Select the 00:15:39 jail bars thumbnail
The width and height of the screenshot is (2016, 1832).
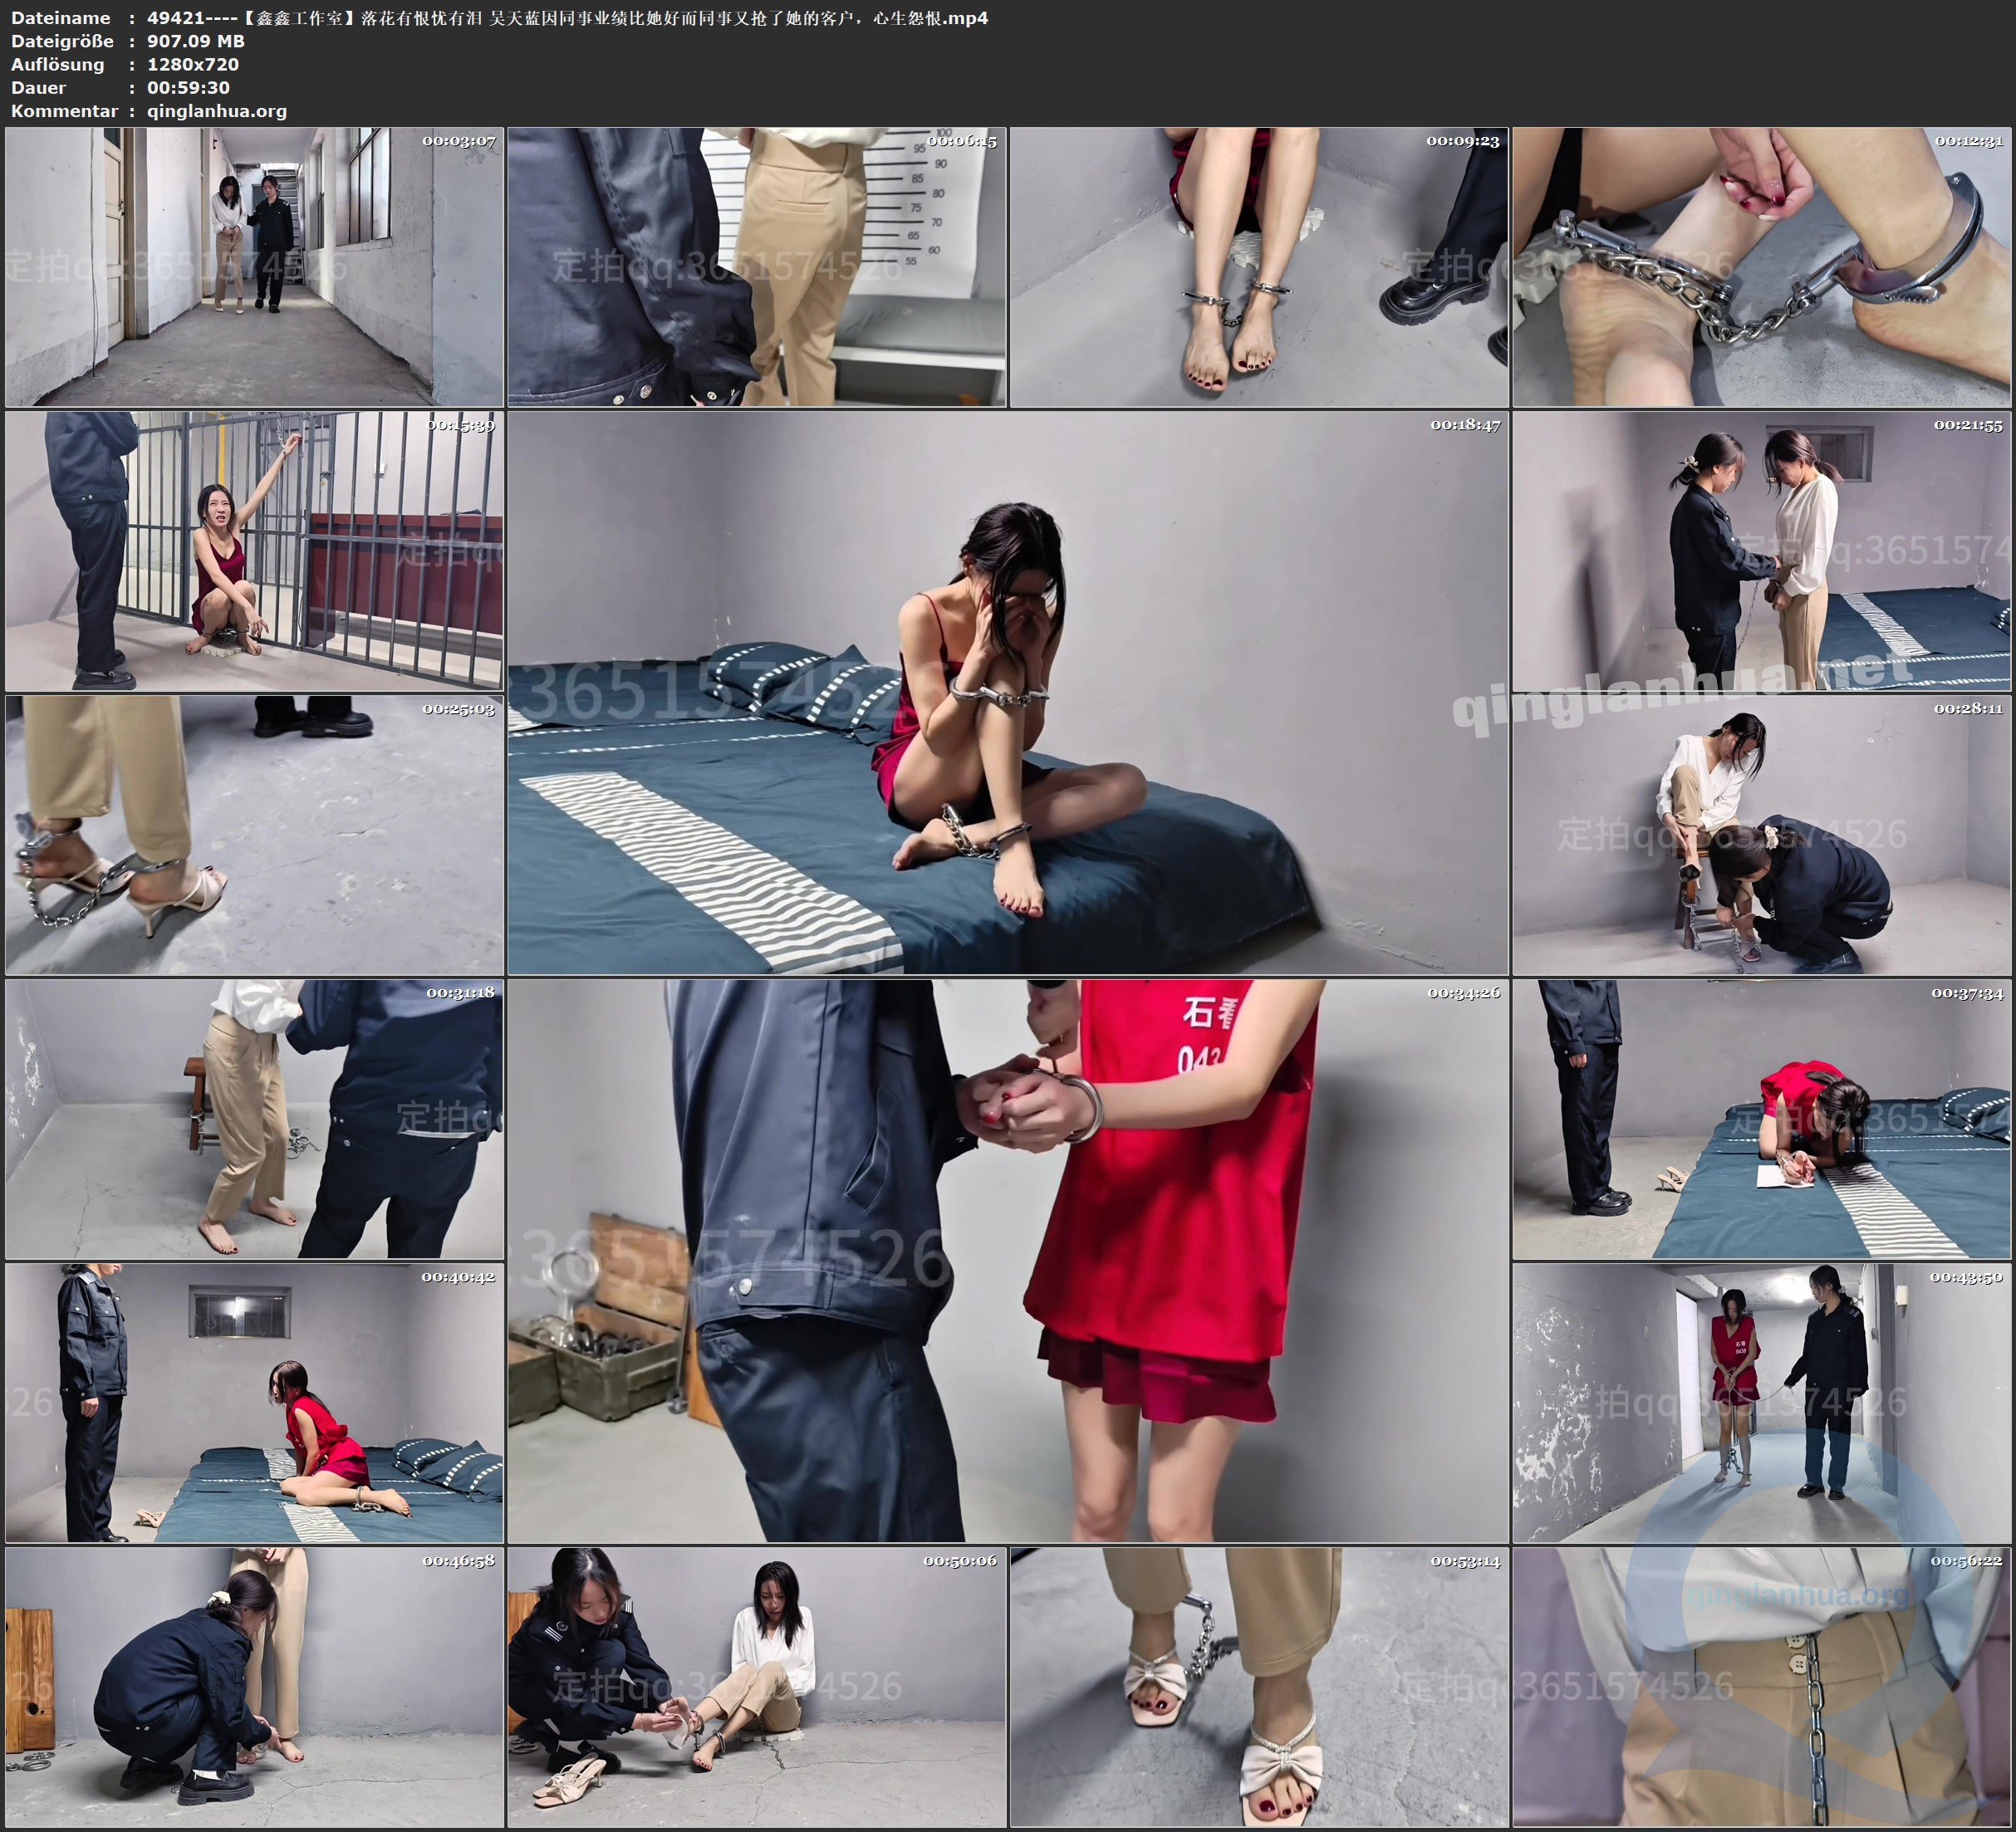coord(254,550)
